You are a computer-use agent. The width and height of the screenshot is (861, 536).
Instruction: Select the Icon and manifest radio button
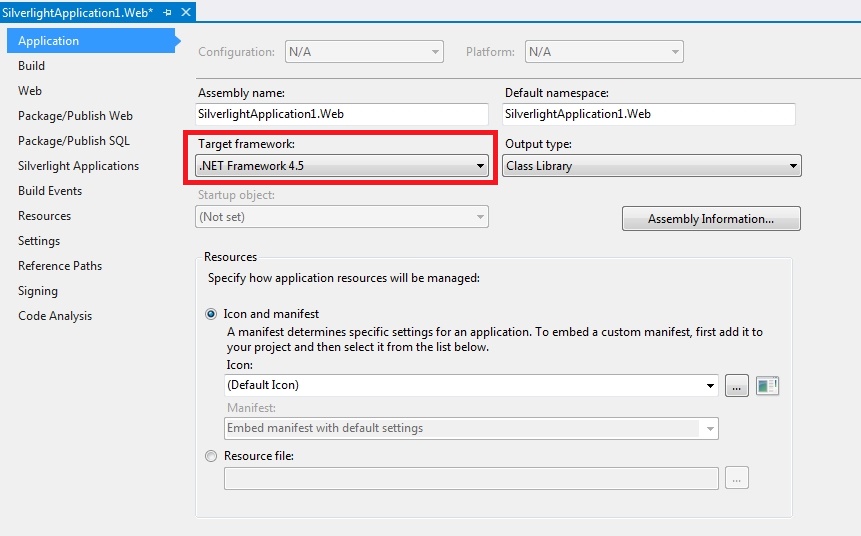tap(210, 314)
